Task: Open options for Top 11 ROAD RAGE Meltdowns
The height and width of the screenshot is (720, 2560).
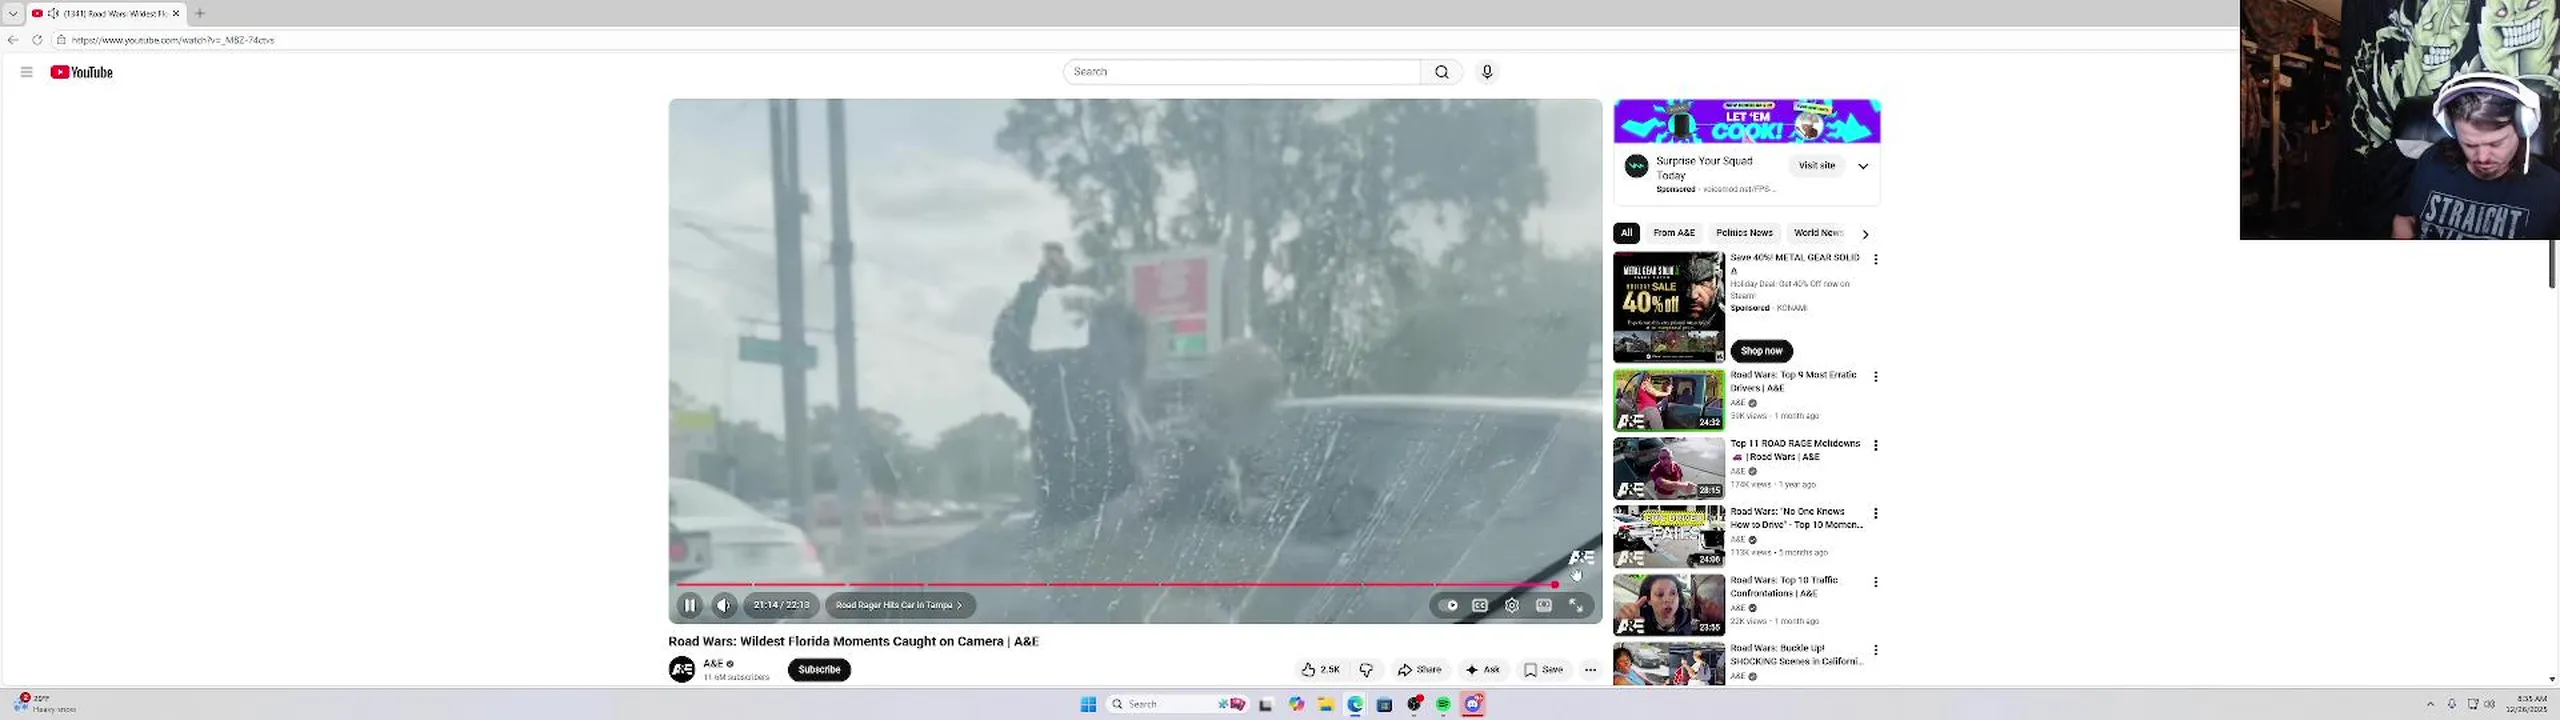Action: (x=1876, y=445)
